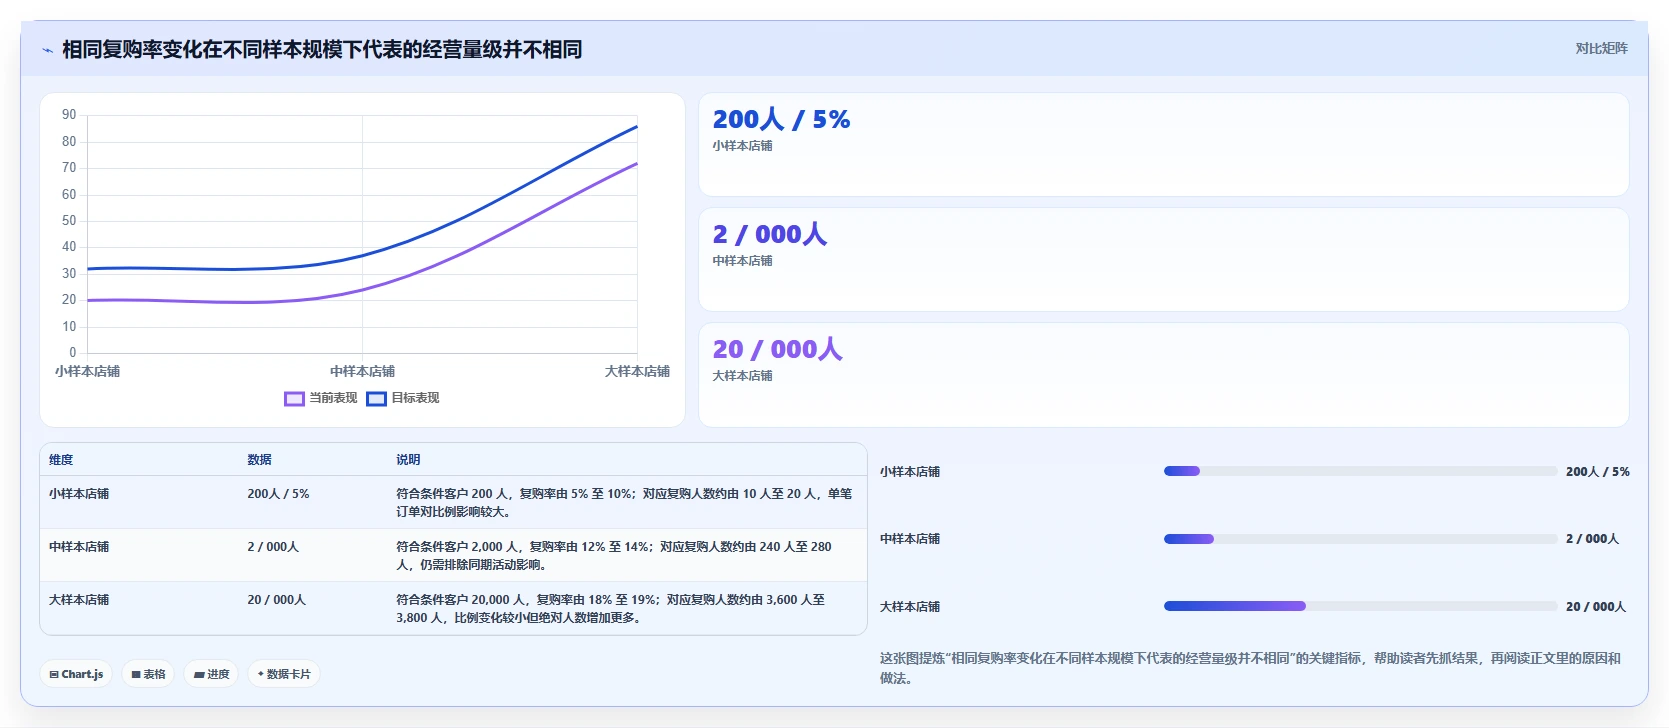Click the table cell '200人 / 5%'

tap(278, 494)
